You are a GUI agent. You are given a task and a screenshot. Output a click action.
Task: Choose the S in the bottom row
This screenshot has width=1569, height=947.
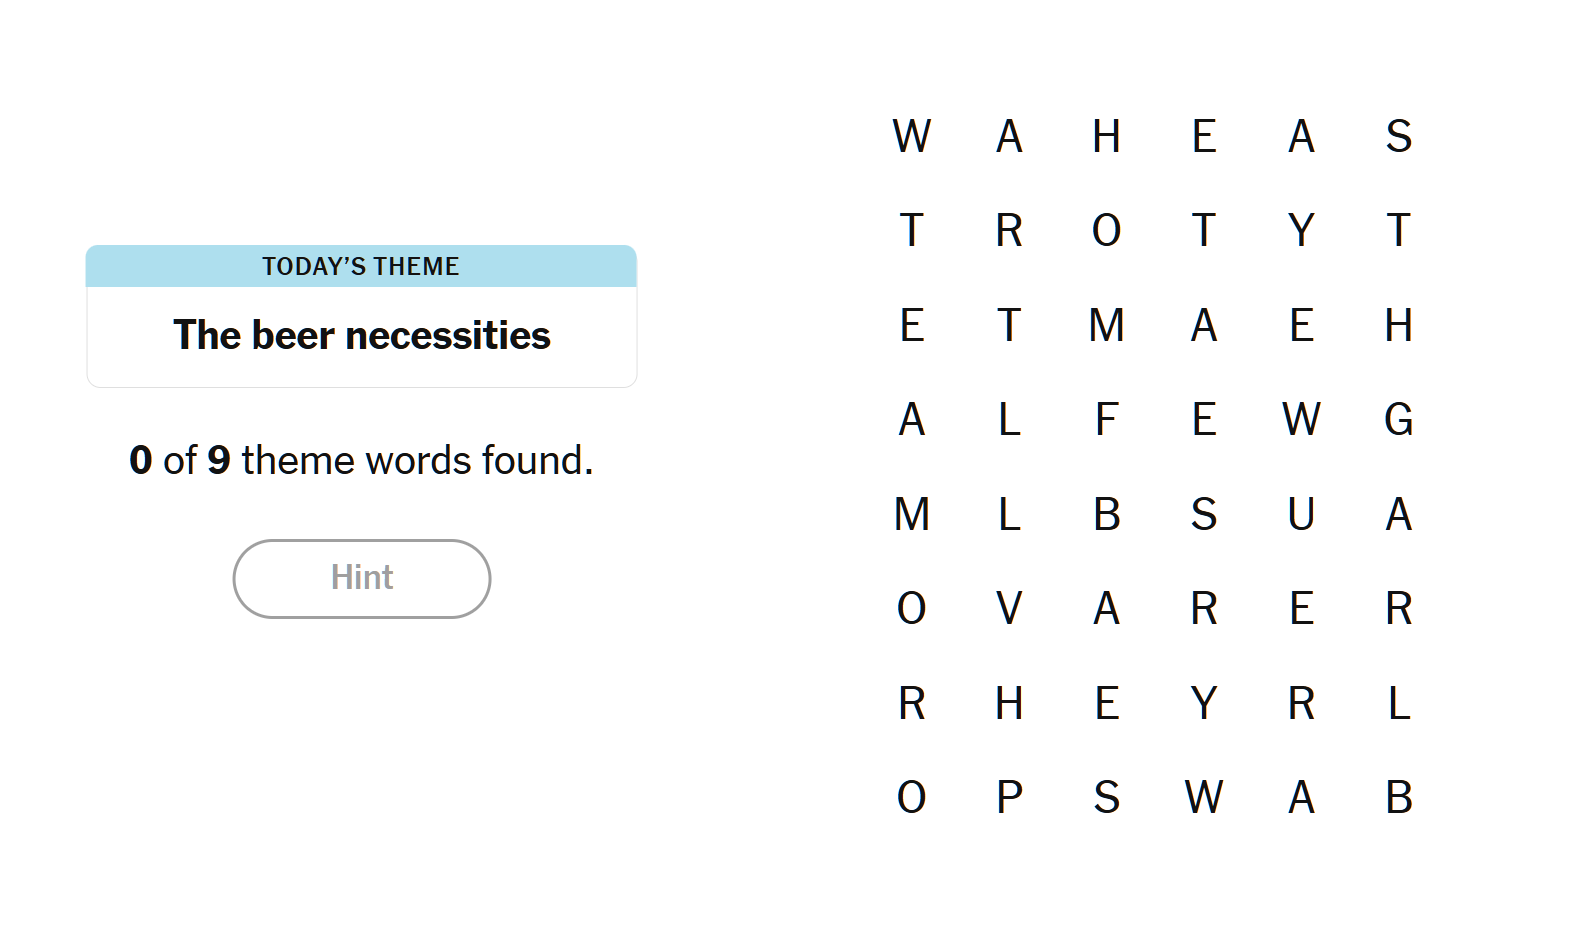tap(1106, 797)
